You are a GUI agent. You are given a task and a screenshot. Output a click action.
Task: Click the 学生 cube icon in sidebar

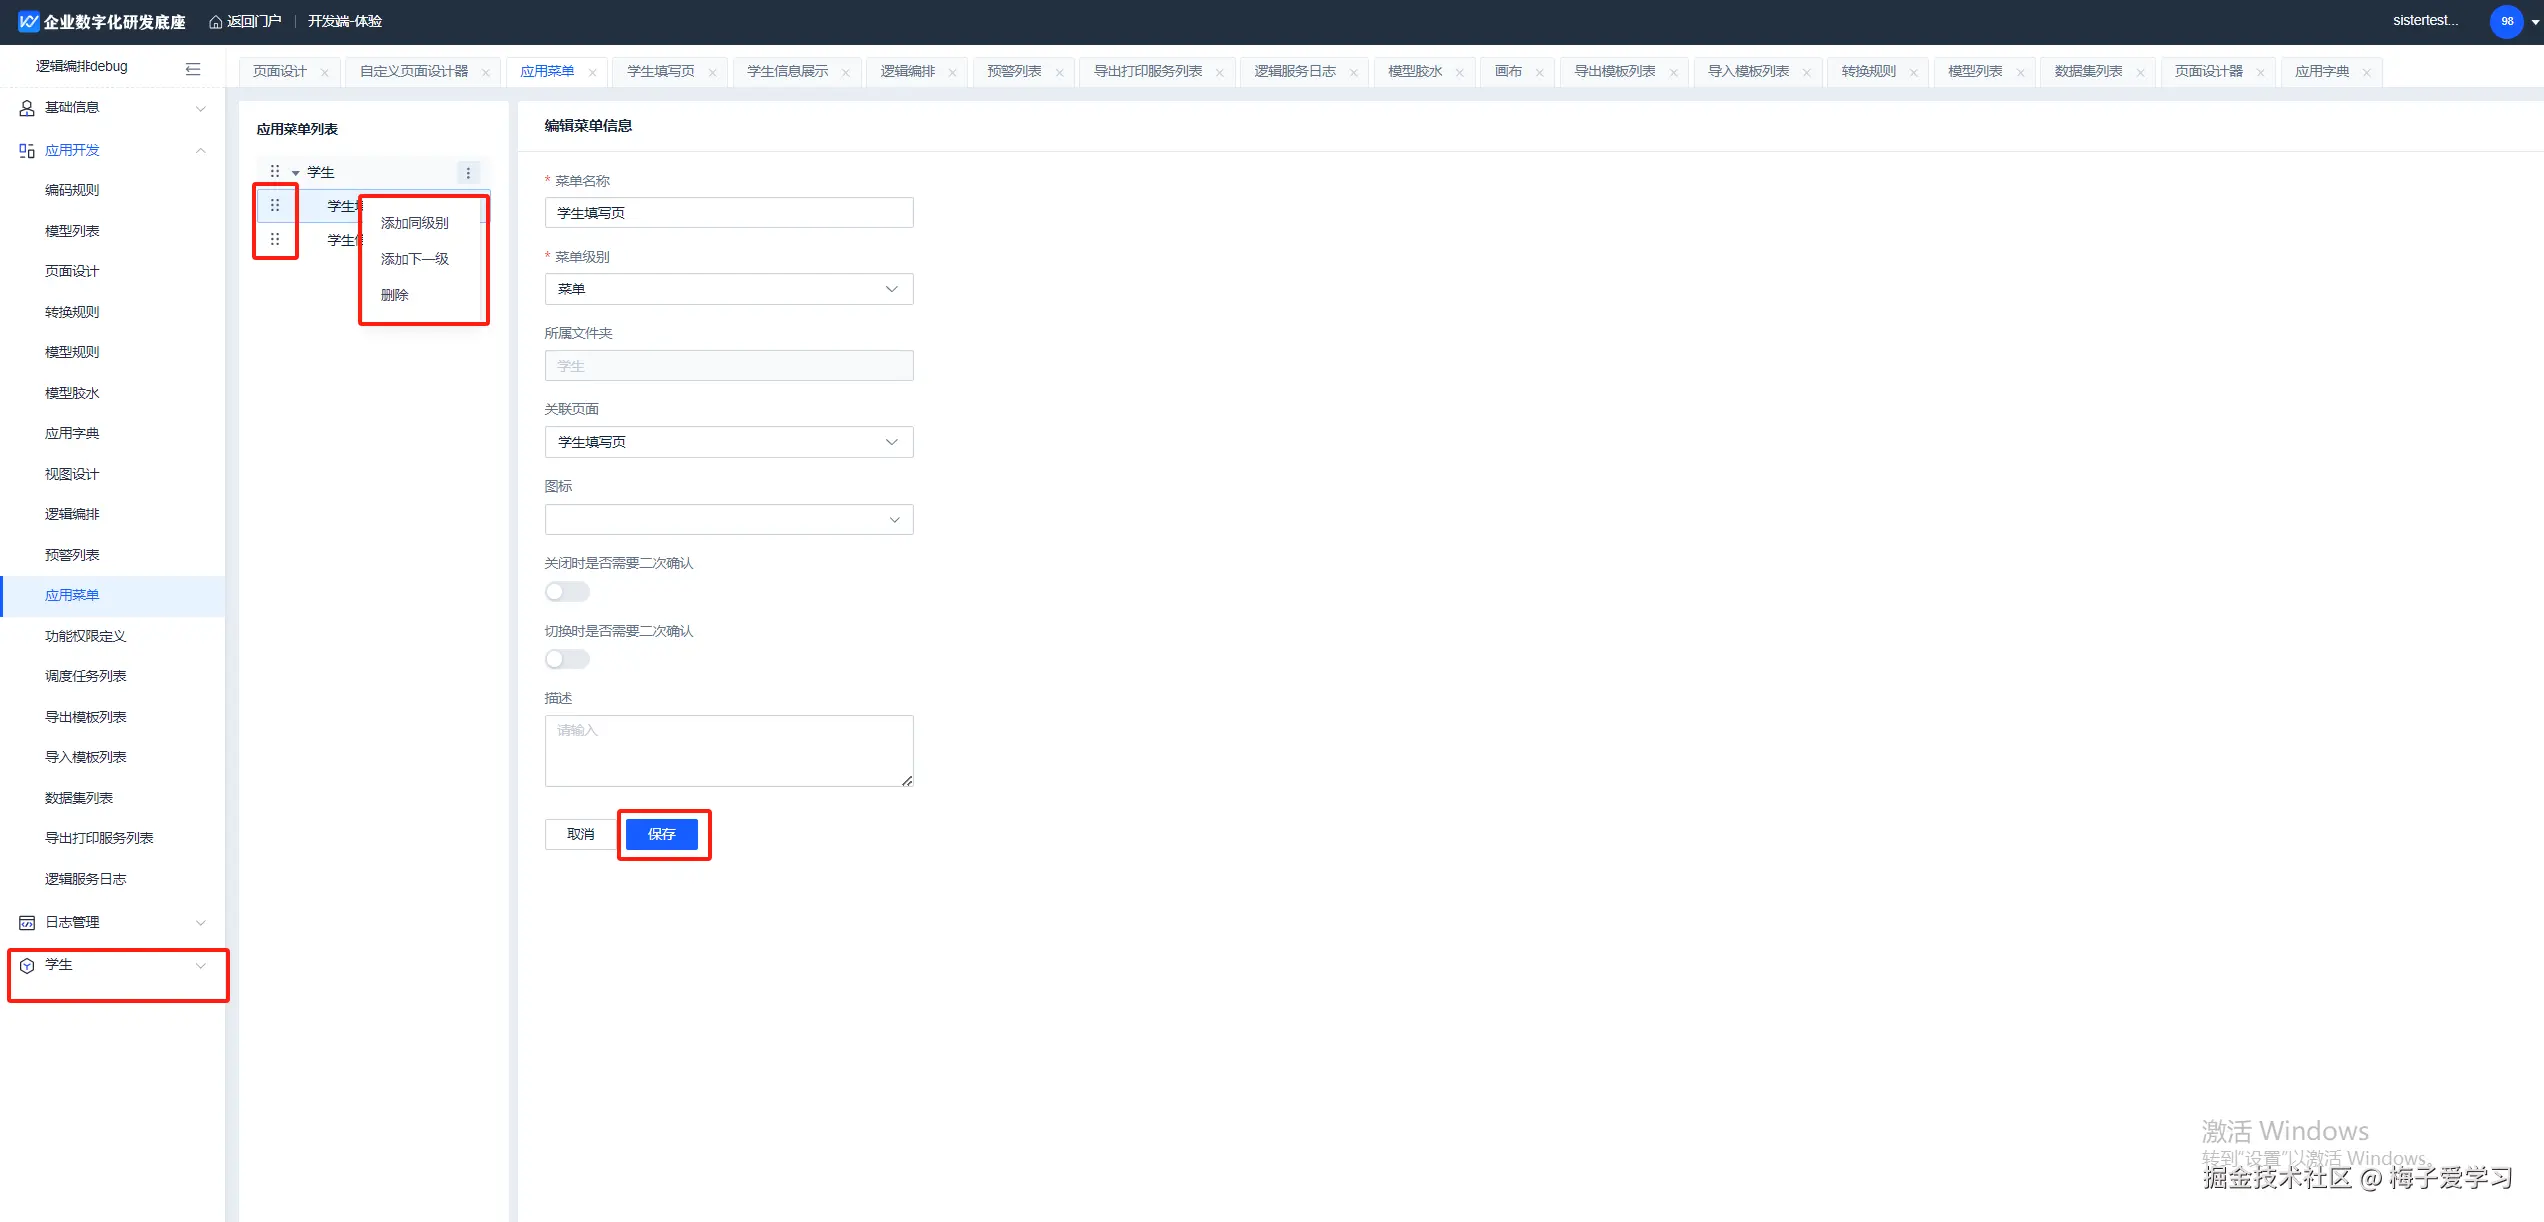(x=27, y=966)
